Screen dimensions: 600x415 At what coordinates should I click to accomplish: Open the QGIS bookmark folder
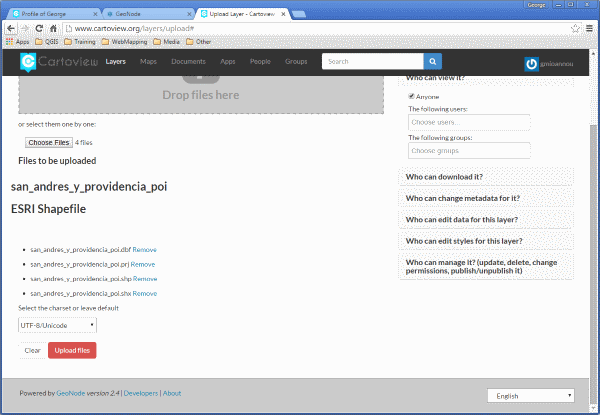tap(47, 42)
